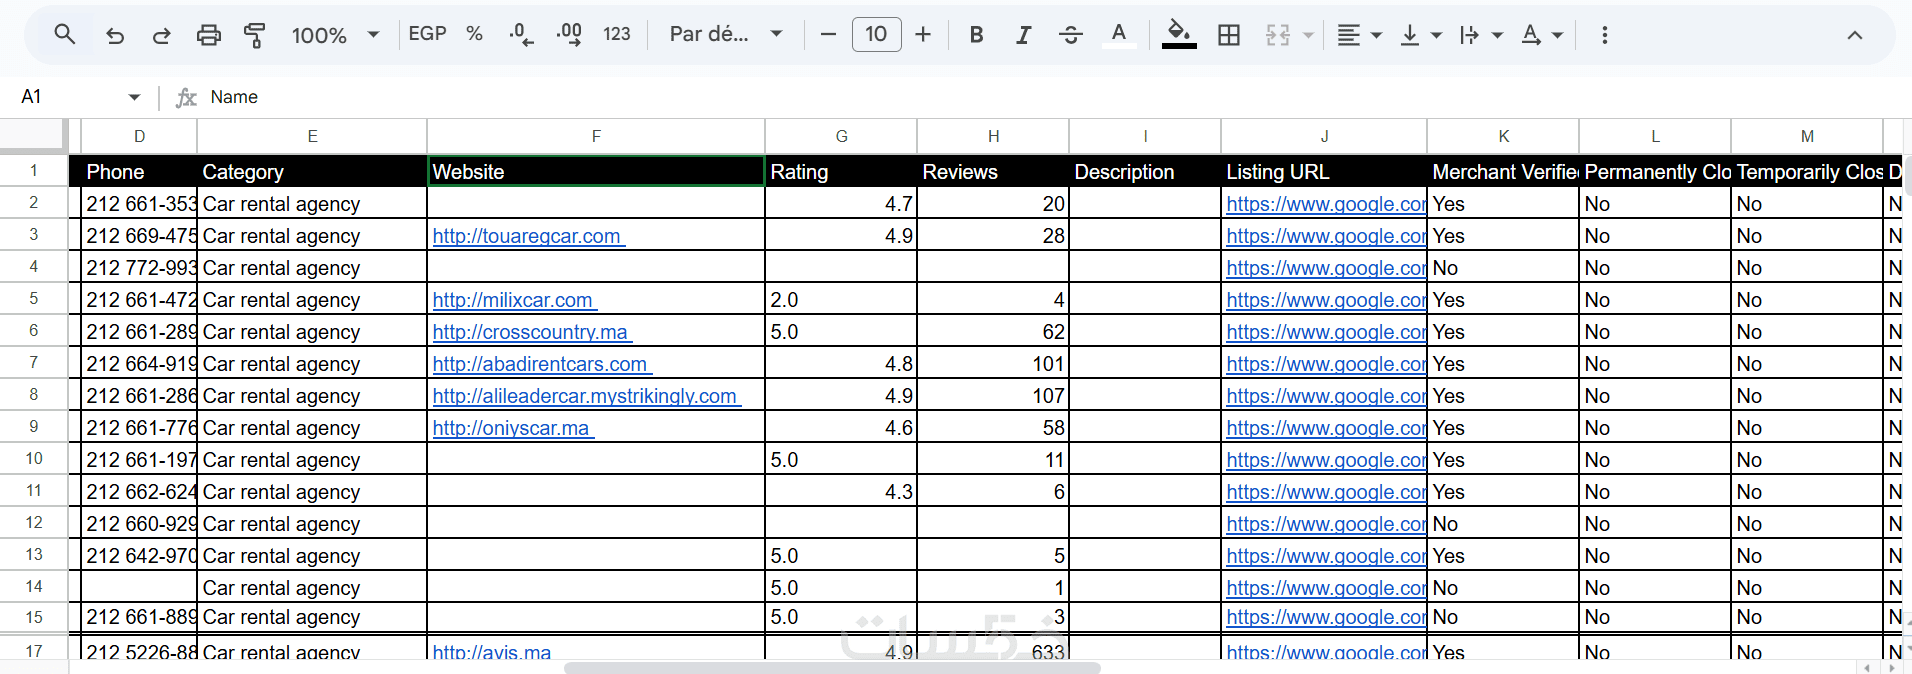Screen dimensions: 1912x674
Task: Print the spreadsheet
Action: (x=208, y=35)
